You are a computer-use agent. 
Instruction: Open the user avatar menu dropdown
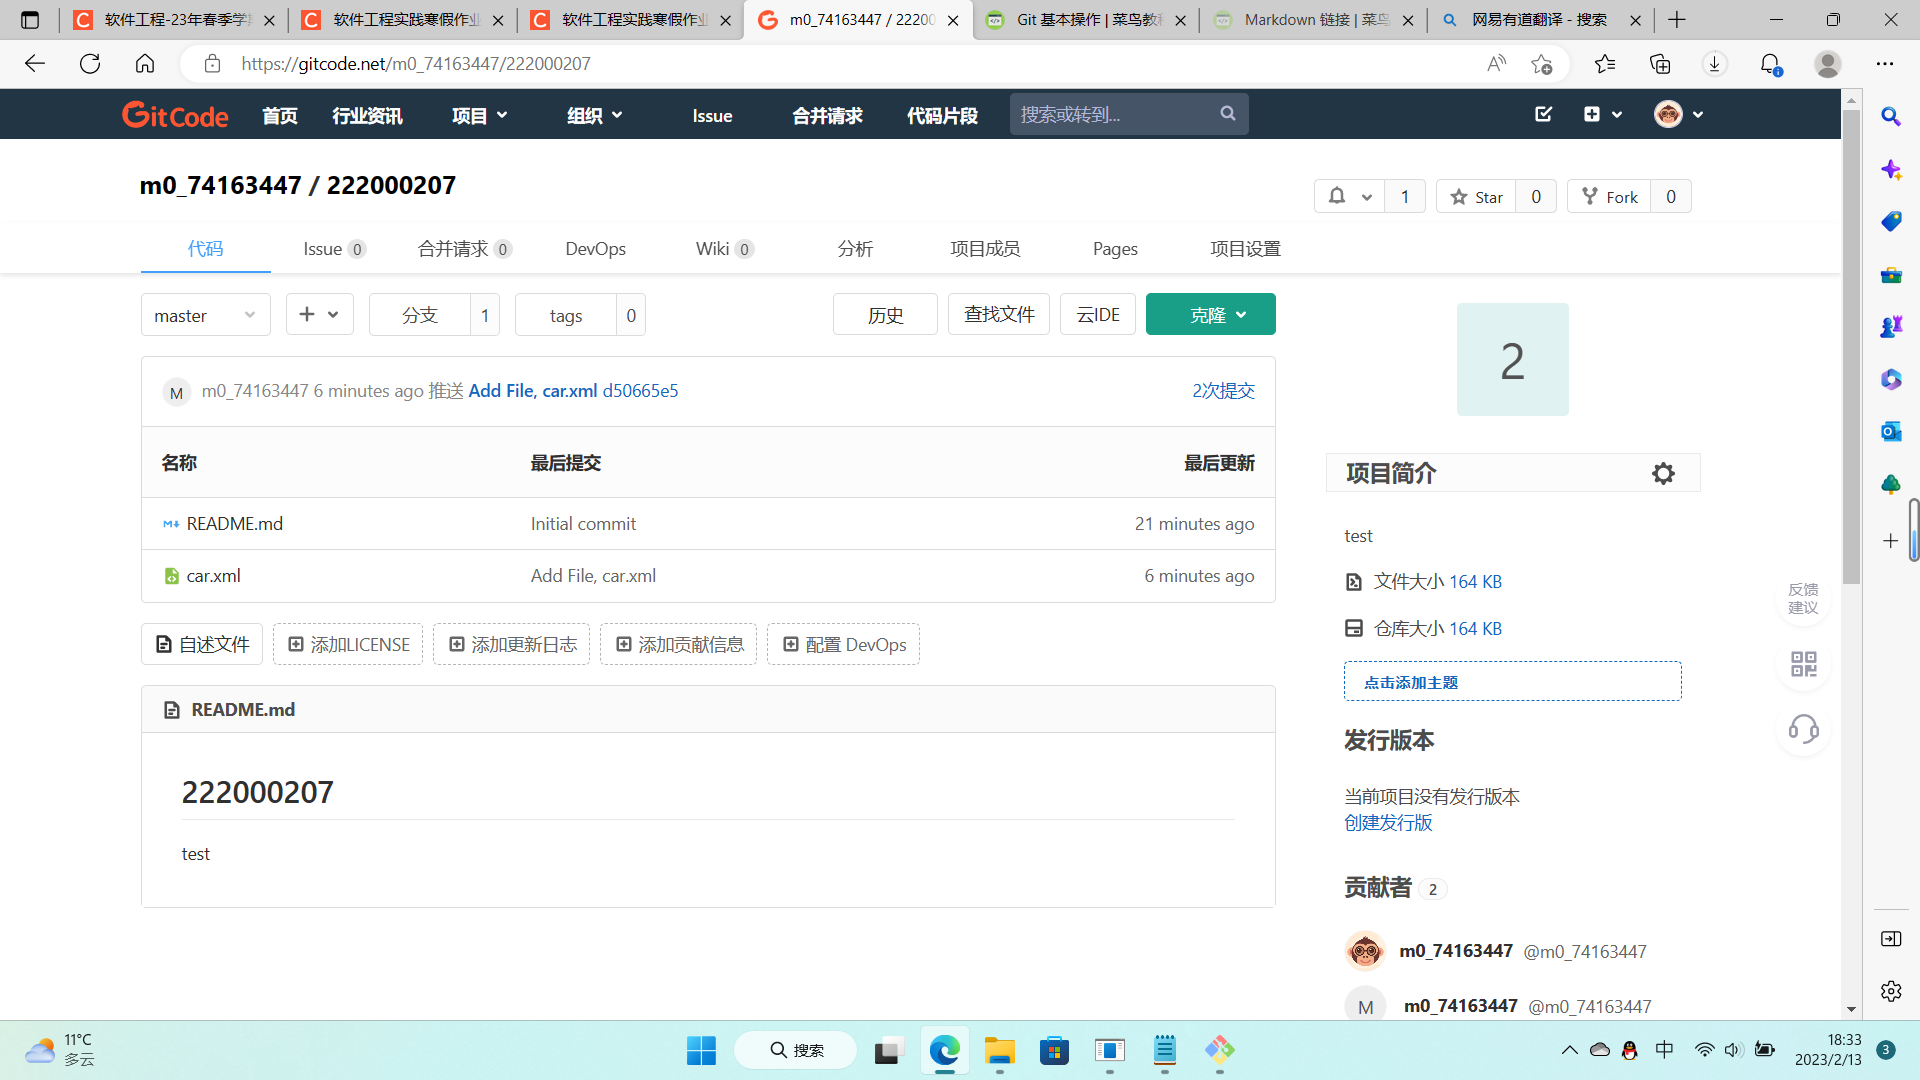[1678, 114]
